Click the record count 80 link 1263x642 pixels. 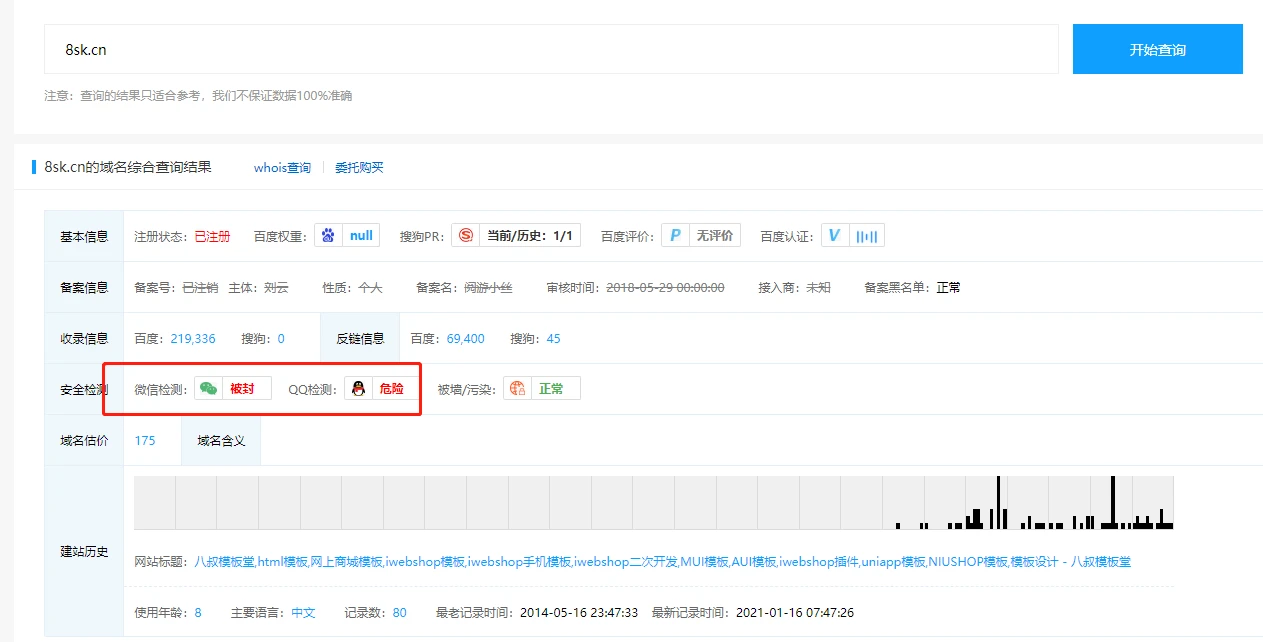(x=400, y=613)
